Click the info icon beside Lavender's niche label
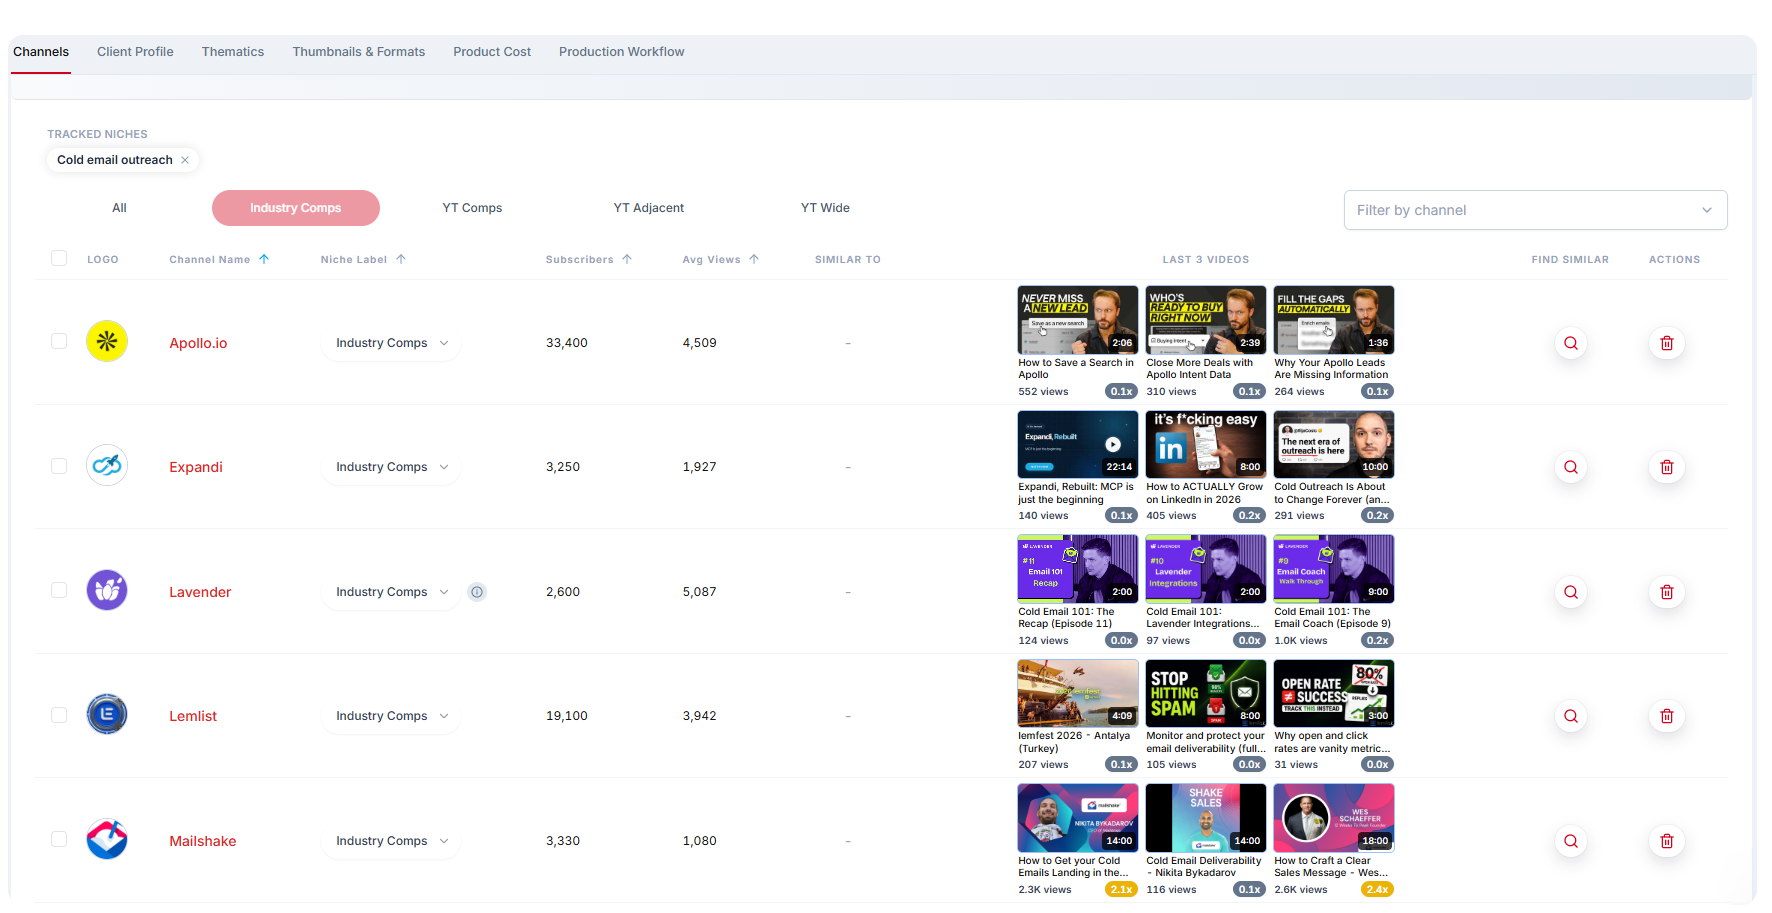 [477, 592]
